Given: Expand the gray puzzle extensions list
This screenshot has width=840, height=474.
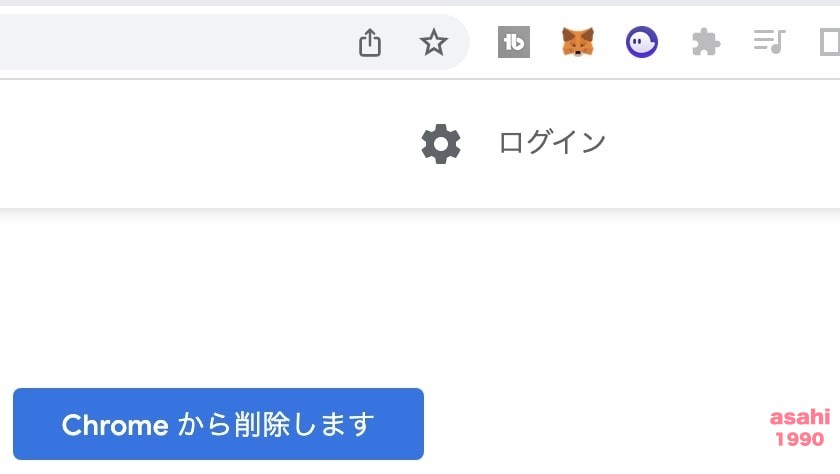Looking at the screenshot, I should pyautogui.click(x=706, y=42).
